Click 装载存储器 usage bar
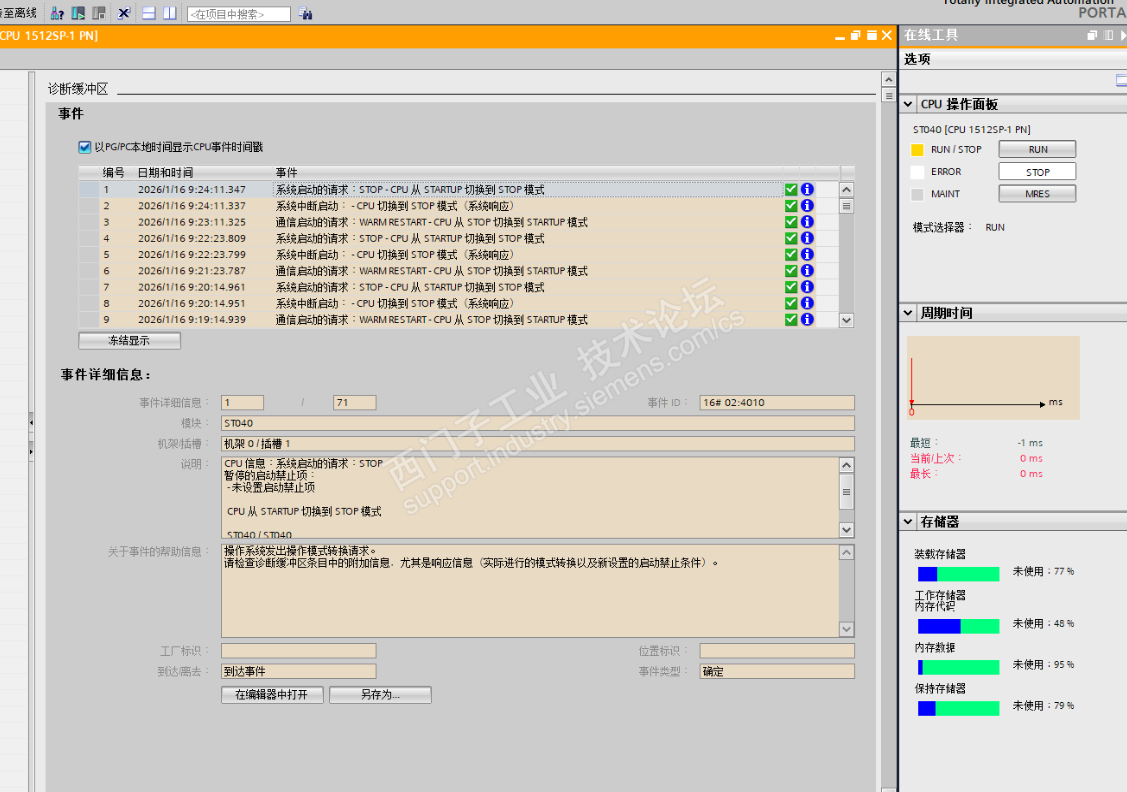The height and width of the screenshot is (792, 1127). coord(959,574)
